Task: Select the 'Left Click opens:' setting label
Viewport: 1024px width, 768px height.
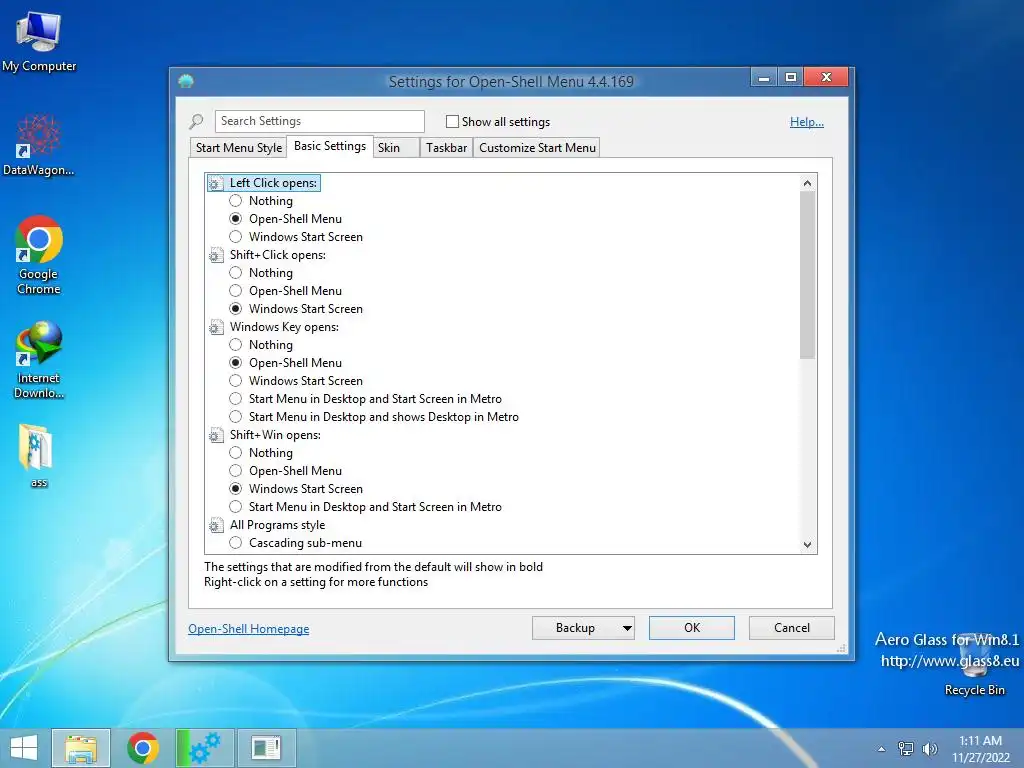Action: 273,184
